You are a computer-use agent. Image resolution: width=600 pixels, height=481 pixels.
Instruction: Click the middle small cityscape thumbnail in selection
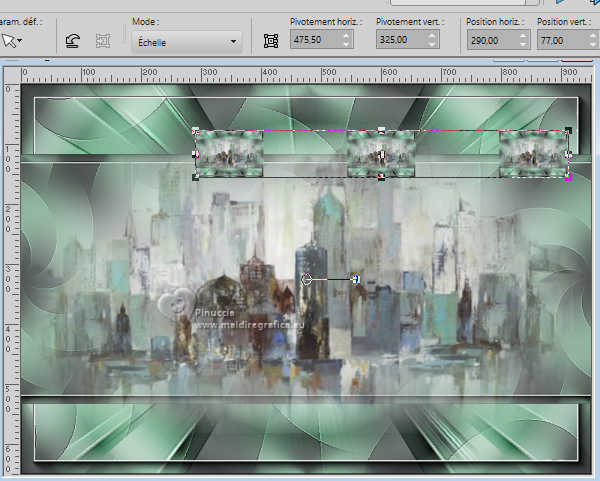pos(381,154)
